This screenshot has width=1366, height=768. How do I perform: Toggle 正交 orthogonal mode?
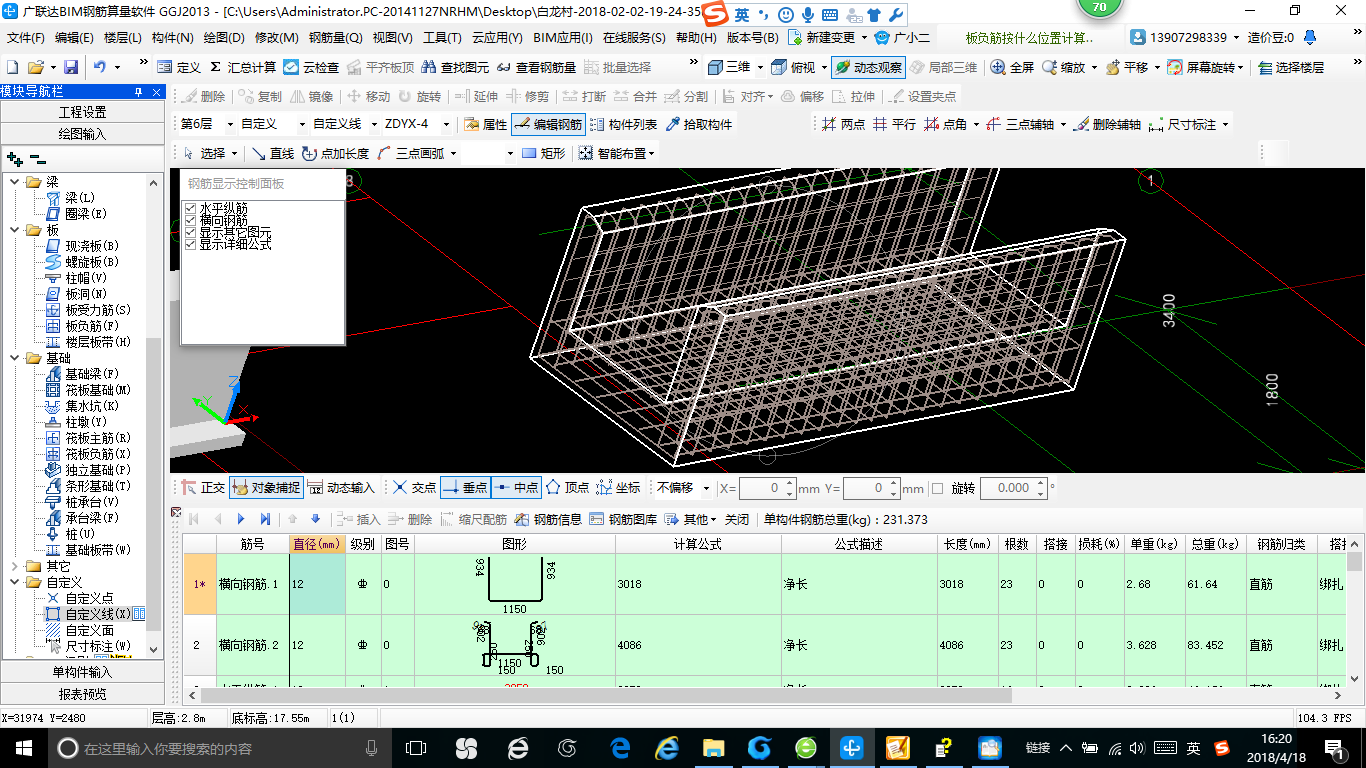point(204,488)
